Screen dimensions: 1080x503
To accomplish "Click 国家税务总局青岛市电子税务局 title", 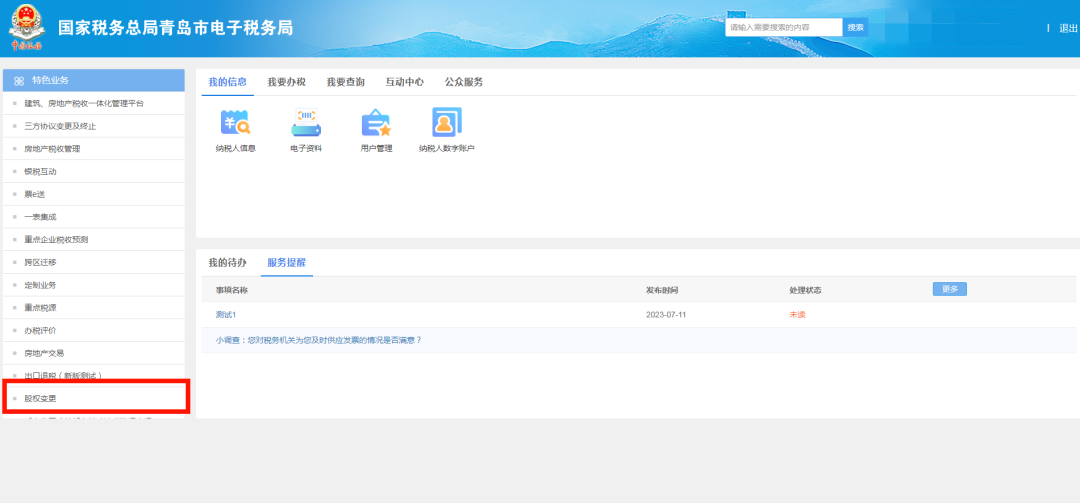I will (x=176, y=28).
